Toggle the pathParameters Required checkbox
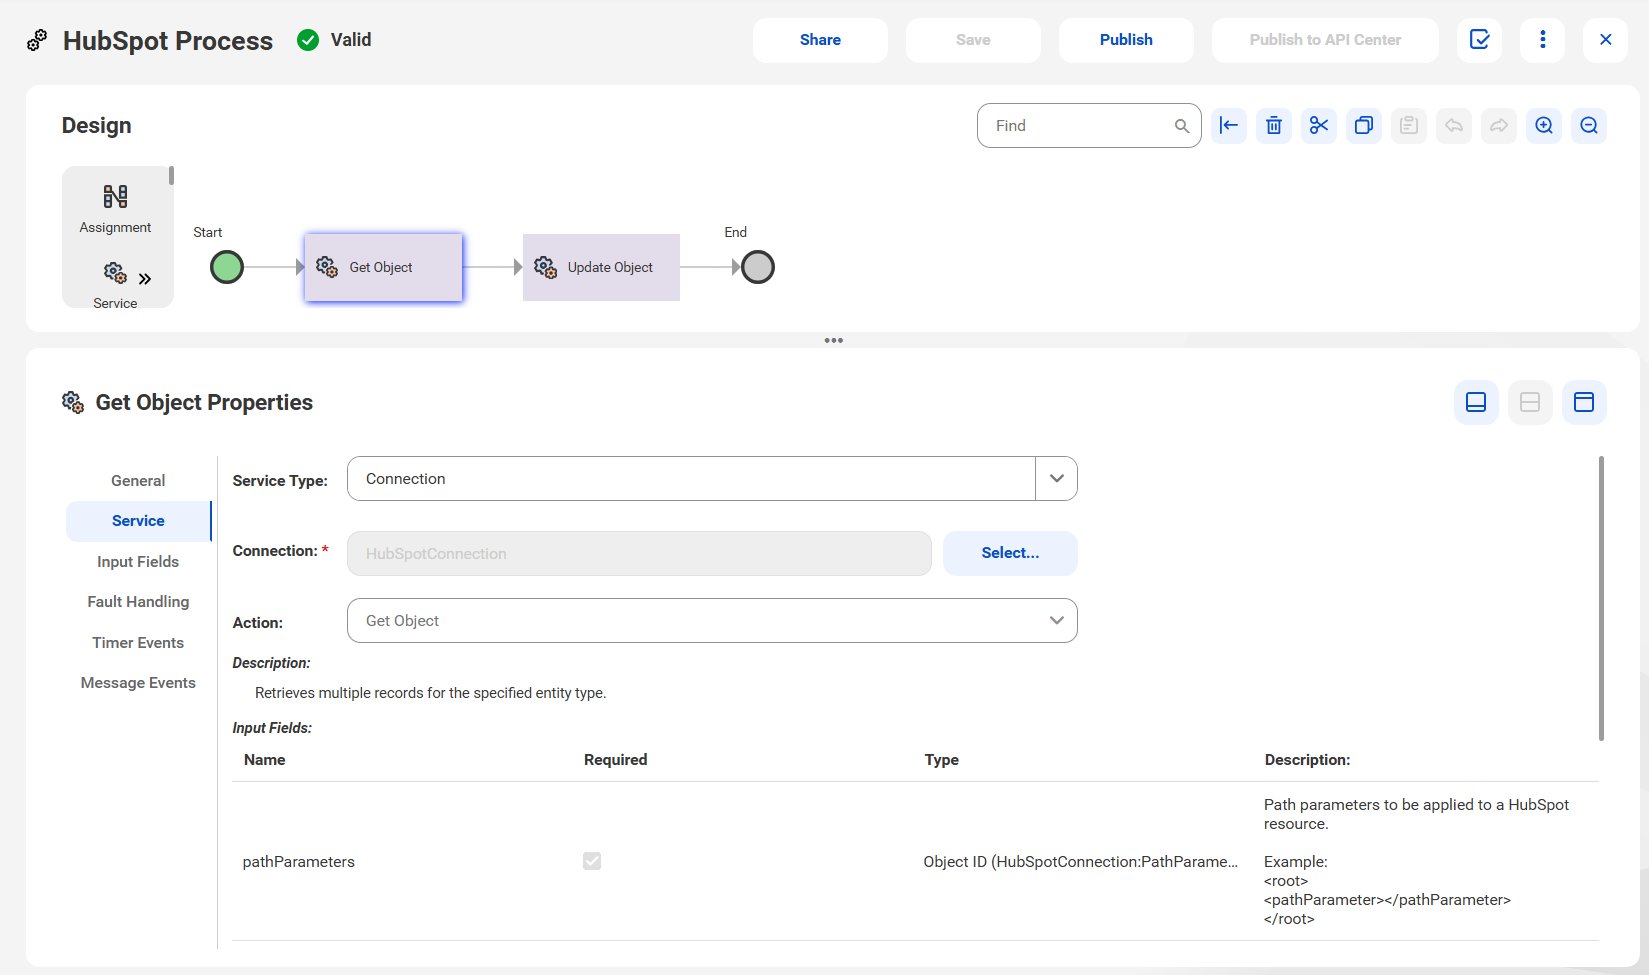This screenshot has height=975, width=1649. click(x=592, y=861)
